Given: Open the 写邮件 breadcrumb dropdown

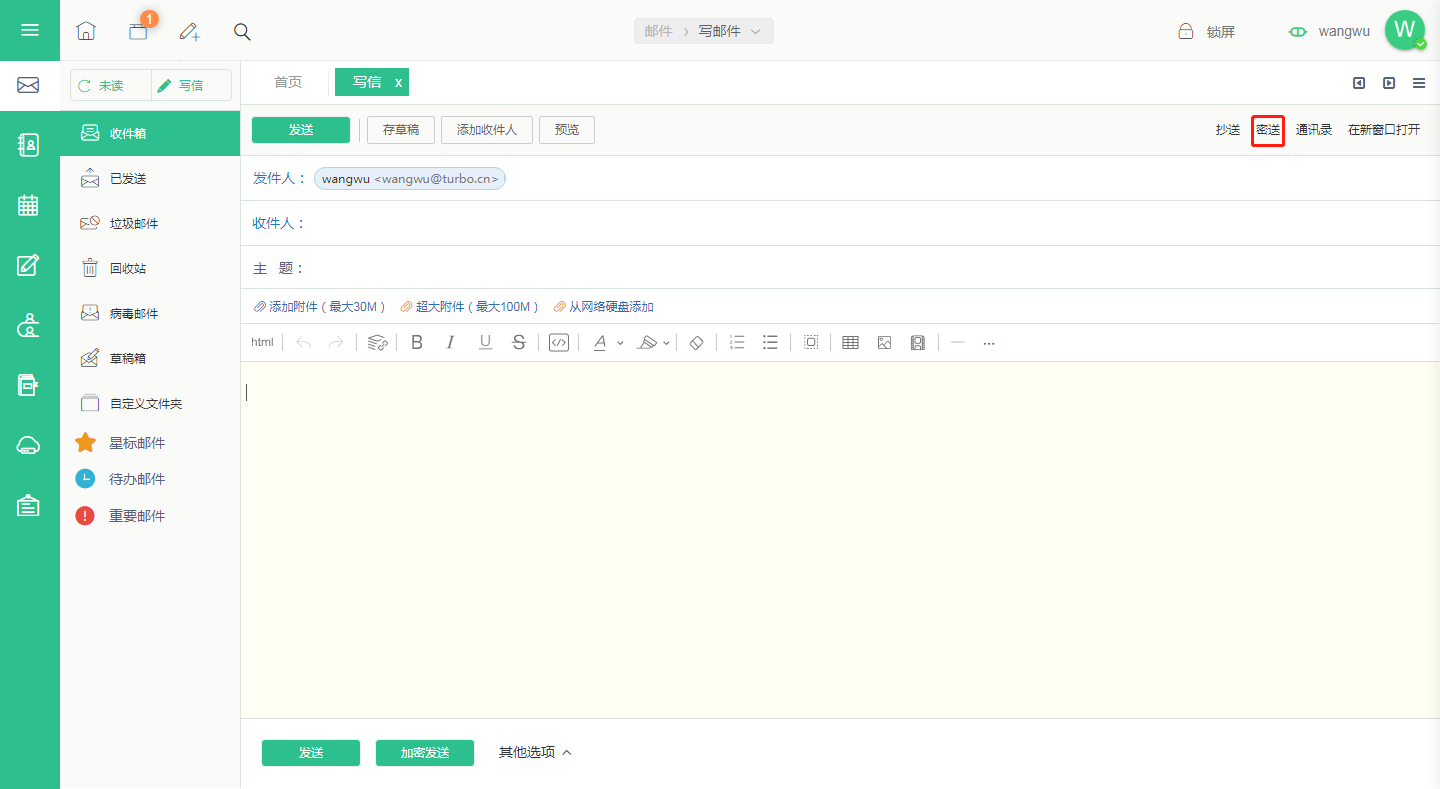Looking at the screenshot, I should (728, 31).
